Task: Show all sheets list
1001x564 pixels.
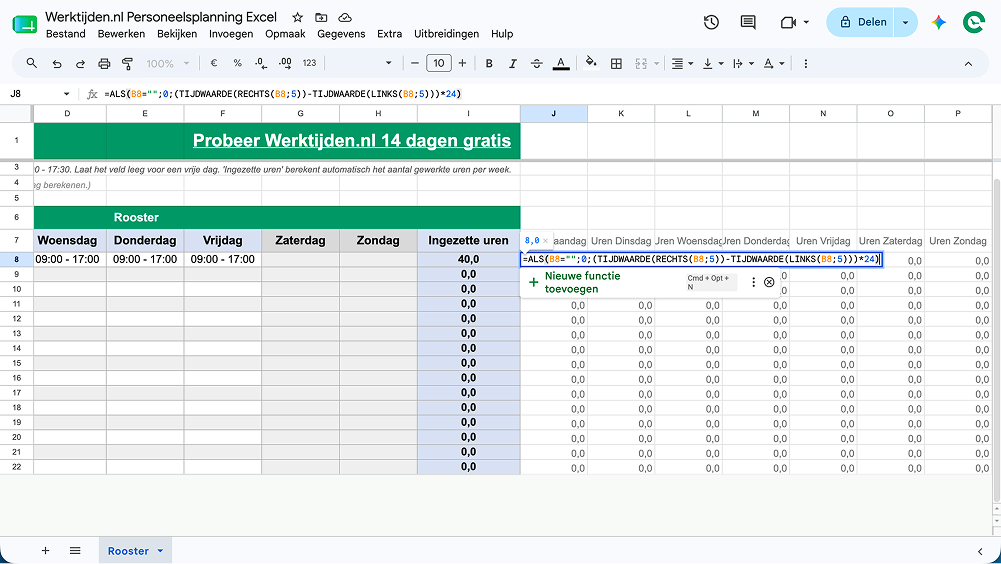Action: [75, 551]
